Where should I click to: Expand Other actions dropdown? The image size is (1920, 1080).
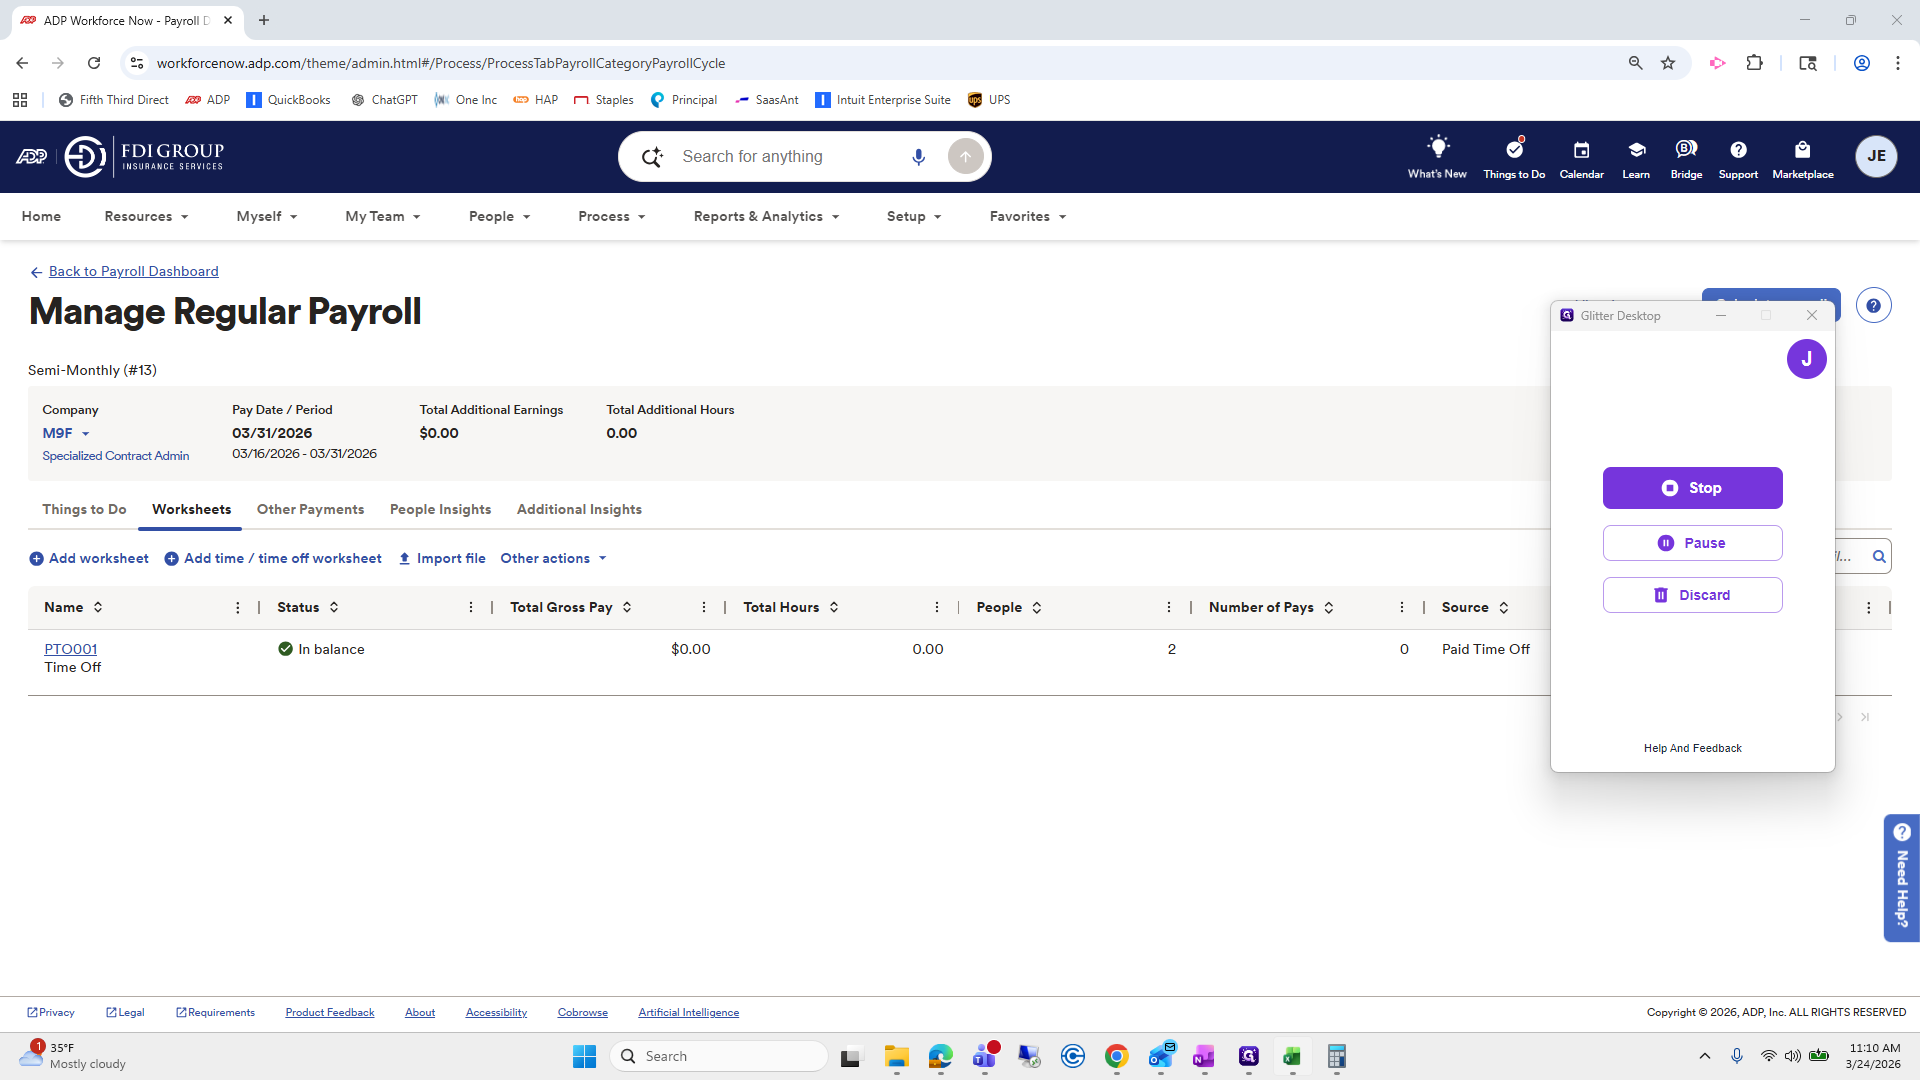pyautogui.click(x=553, y=559)
